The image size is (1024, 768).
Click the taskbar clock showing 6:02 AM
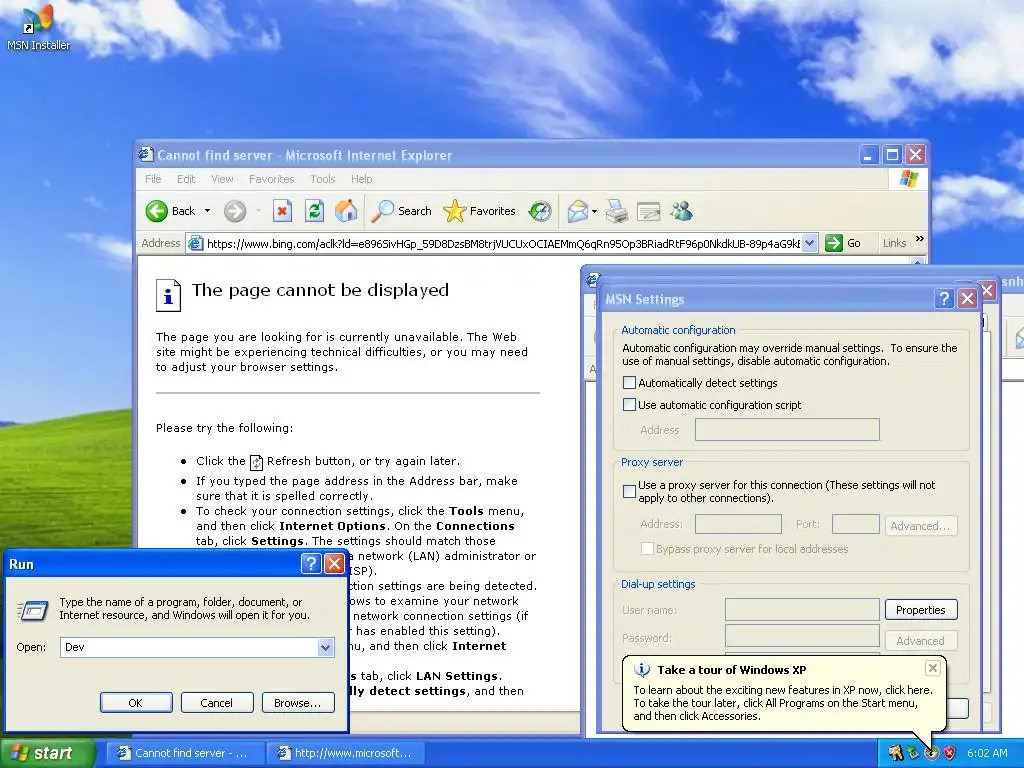987,753
